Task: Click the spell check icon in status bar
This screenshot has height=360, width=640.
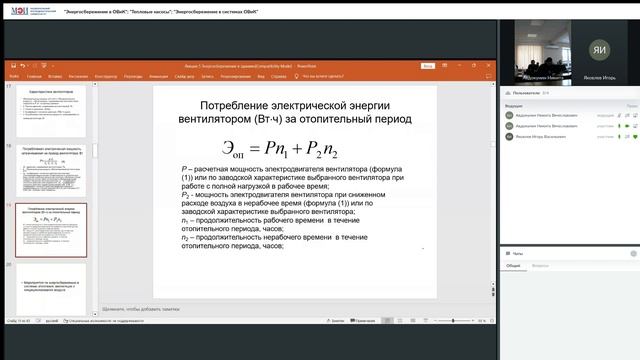Action: click(x=38, y=321)
